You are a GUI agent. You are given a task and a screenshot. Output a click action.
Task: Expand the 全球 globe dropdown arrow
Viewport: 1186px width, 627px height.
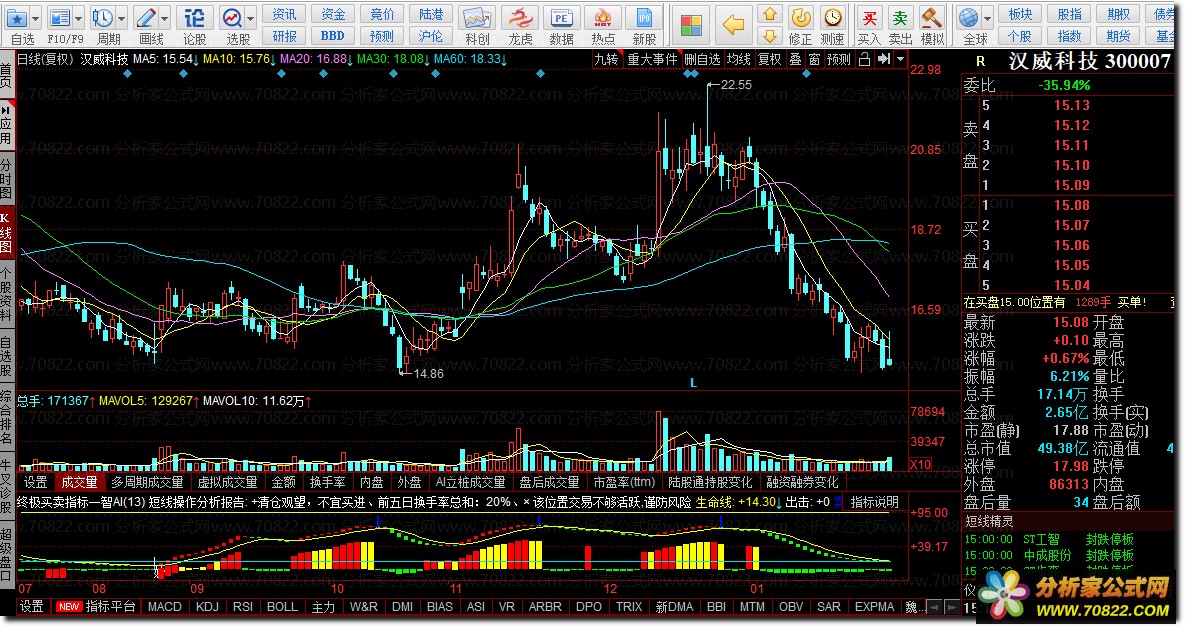[988, 18]
